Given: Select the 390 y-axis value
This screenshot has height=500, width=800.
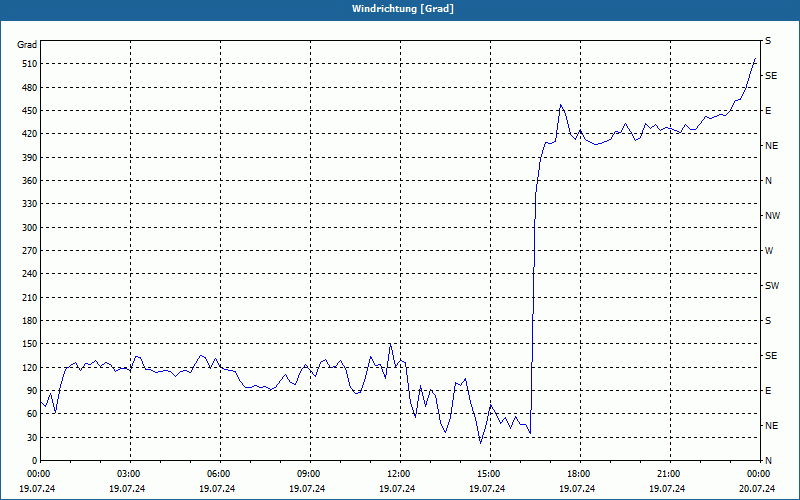Looking at the screenshot, I should [30, 157].
